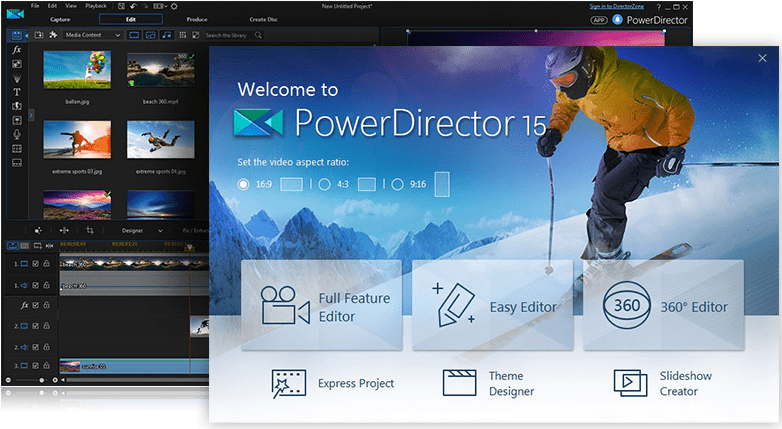Switch to timeline view icon
Viewport: 782px width, 429px height.
[12, 245]
